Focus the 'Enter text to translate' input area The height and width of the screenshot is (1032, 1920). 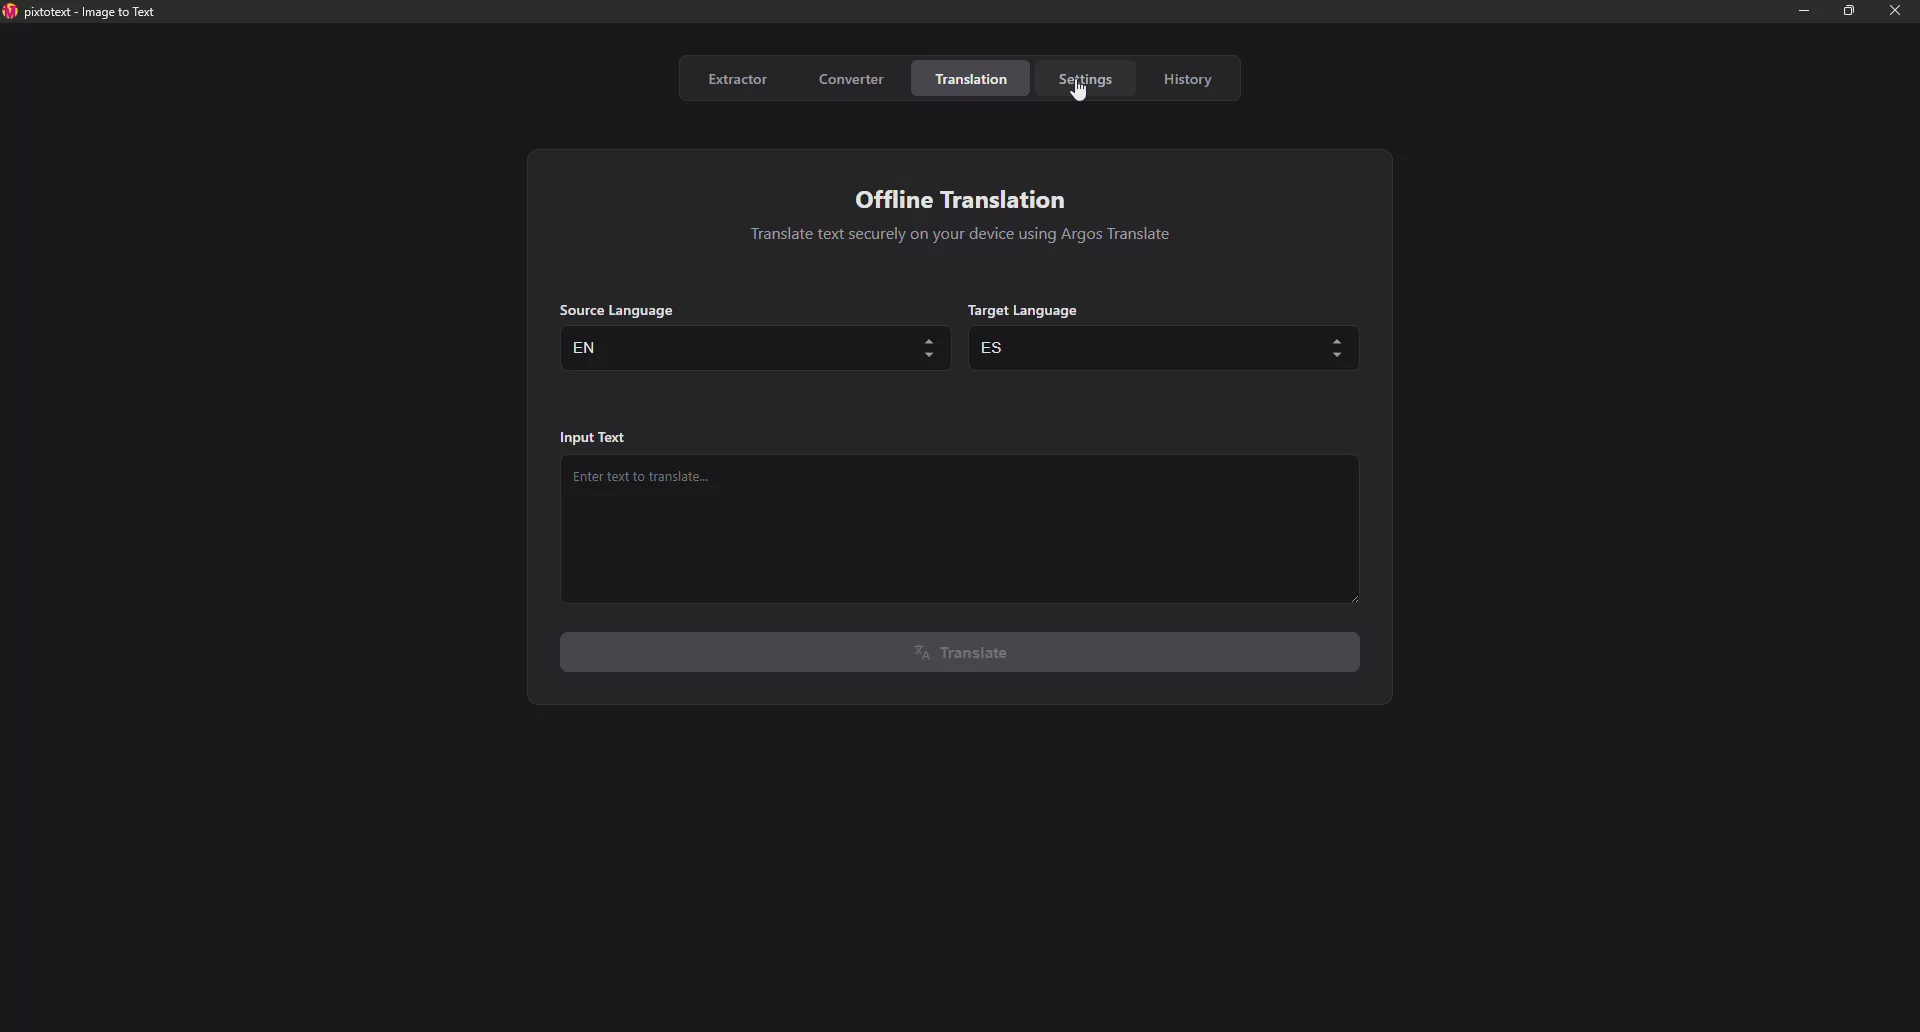(960, 530)
